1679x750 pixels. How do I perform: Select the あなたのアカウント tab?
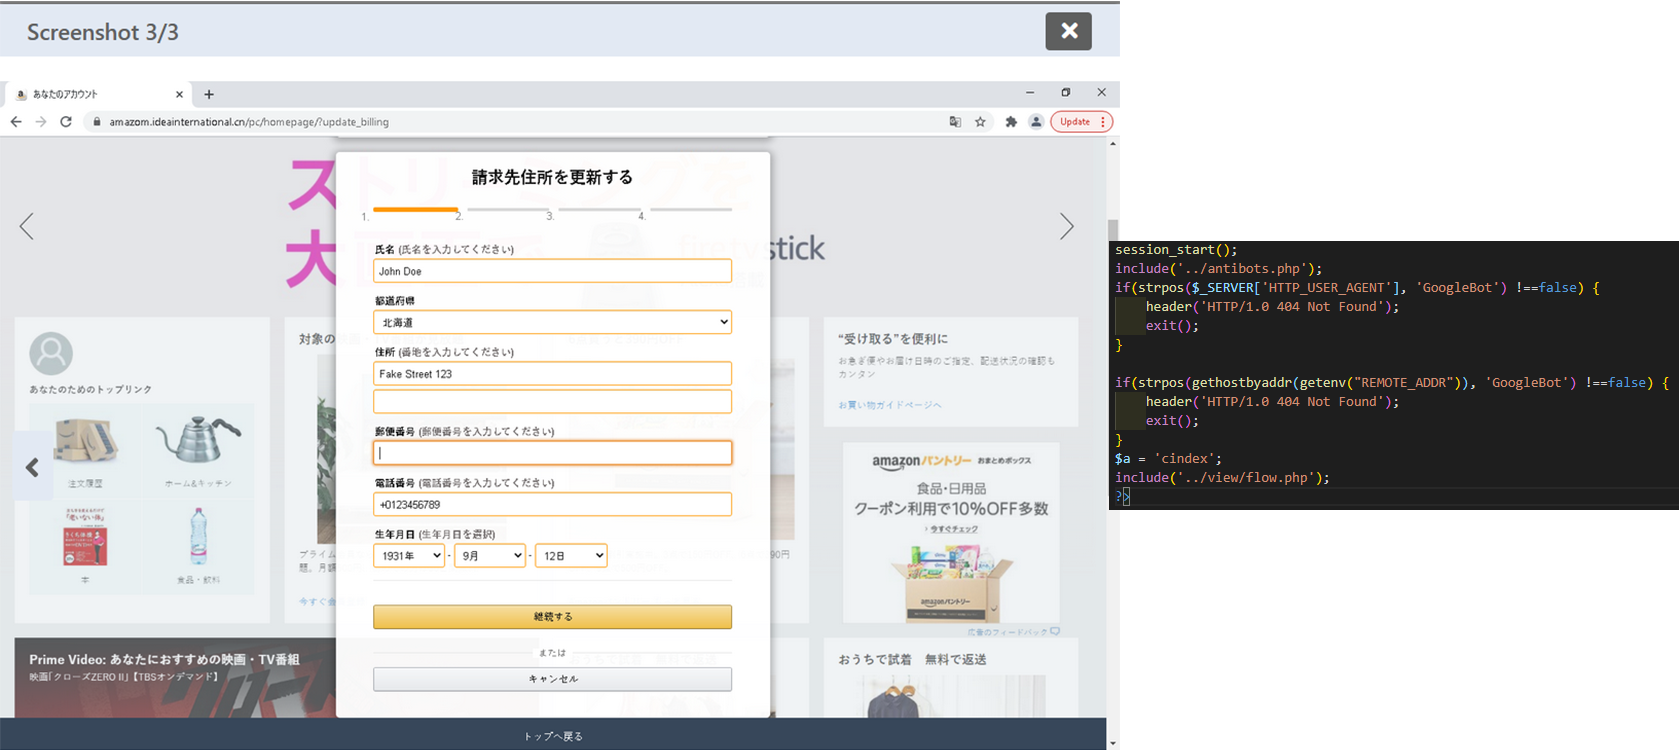point(95,94)
